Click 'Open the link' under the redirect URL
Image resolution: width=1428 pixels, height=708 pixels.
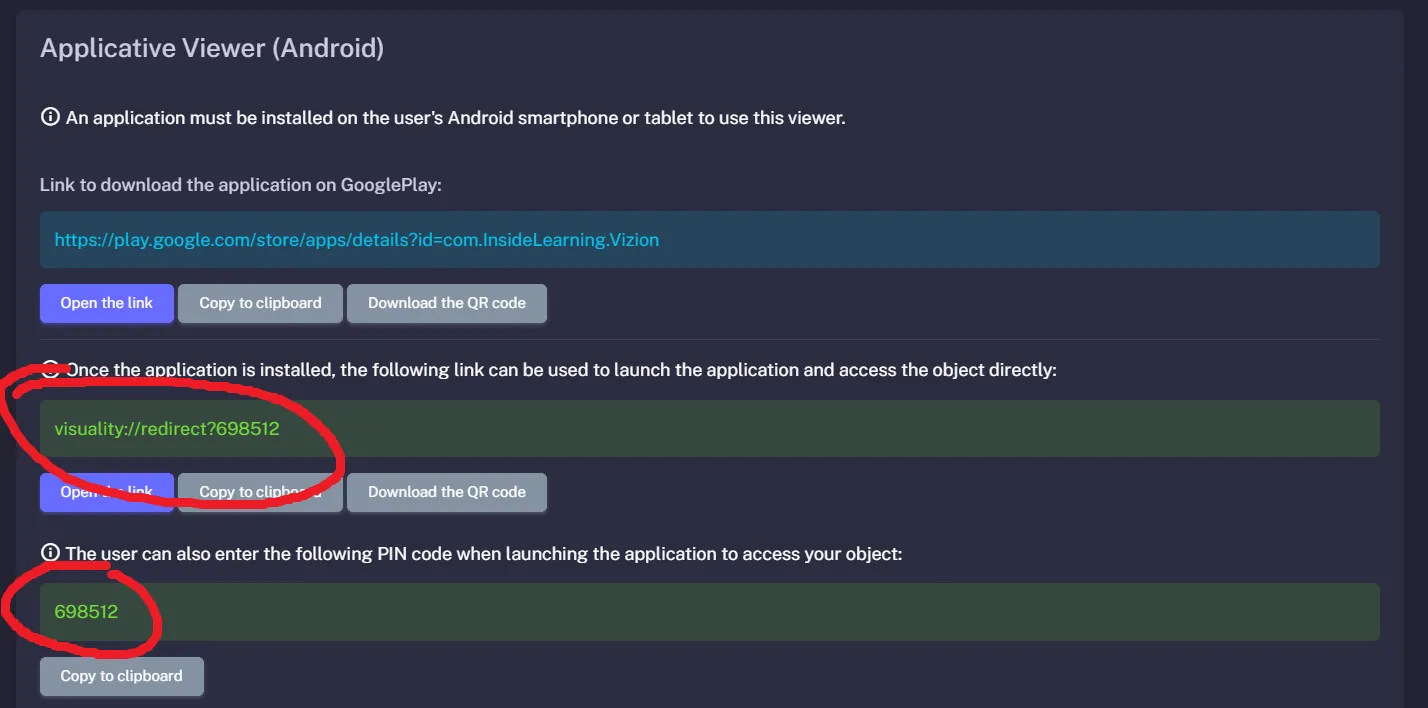point(106,492)
